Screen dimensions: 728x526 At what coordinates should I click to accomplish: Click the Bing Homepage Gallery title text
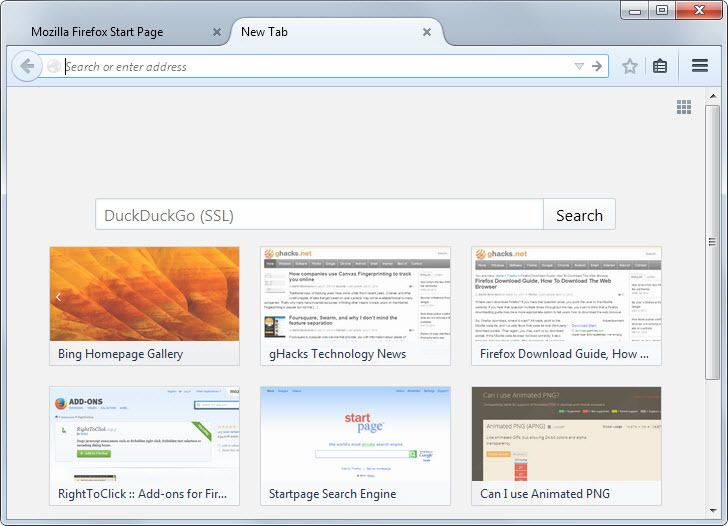coord(120,354)
